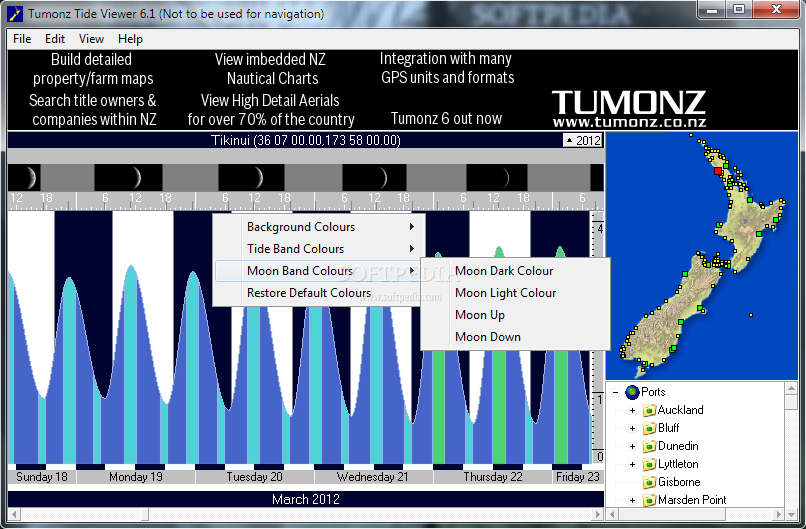This screenshot has height=529, width=806.
Task: Click the Bluff folder icon
Action: tap(649, 428)
